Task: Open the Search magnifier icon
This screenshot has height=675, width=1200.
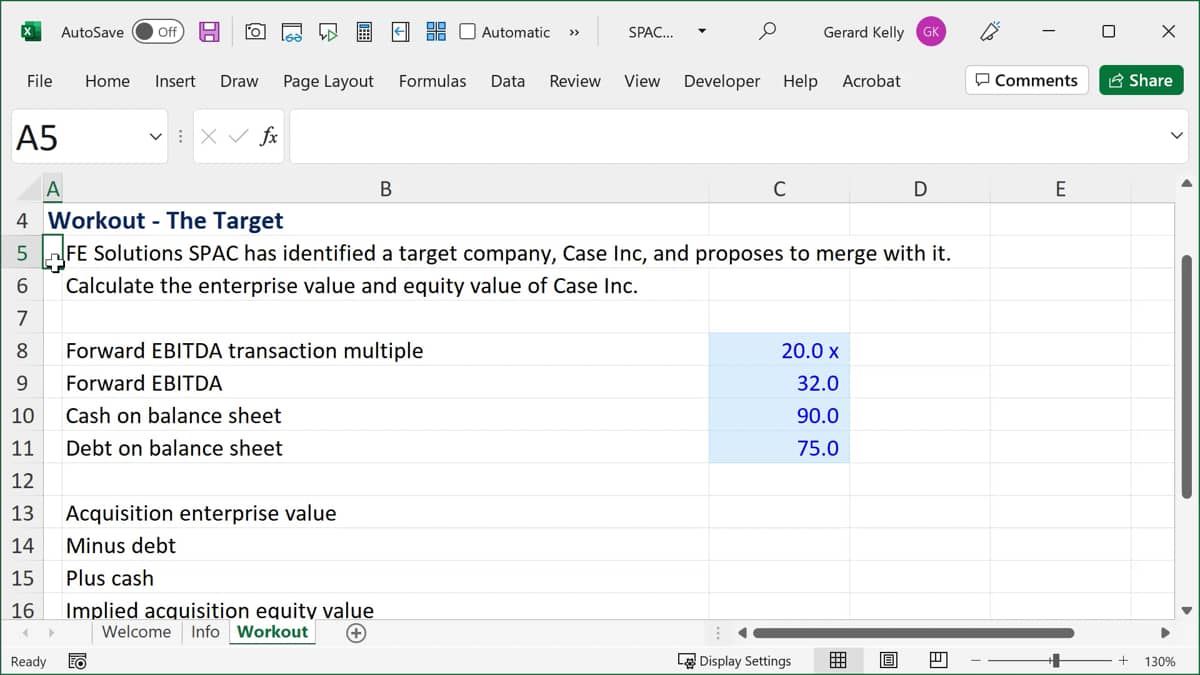Action: (x=767, y=32)
